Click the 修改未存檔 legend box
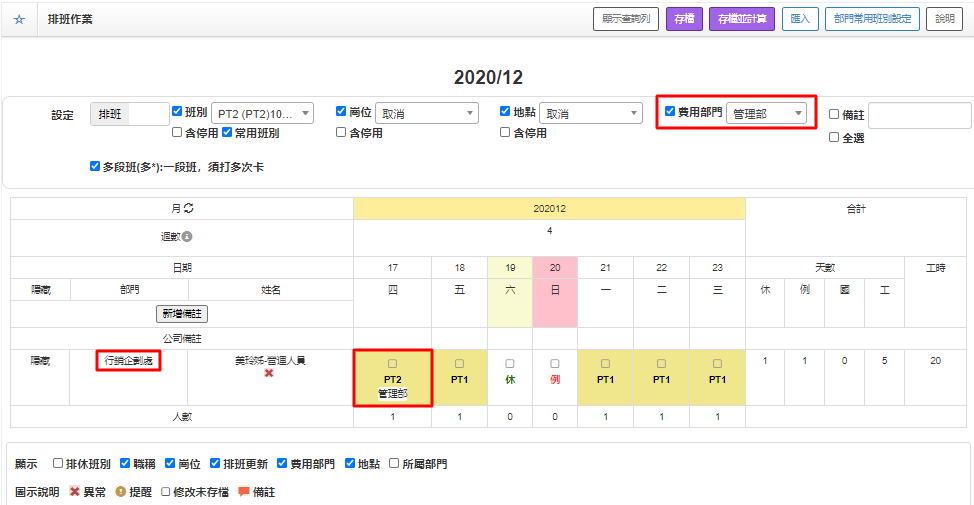The height and width of the screenshot is (505, 974). tap(165, 491)
